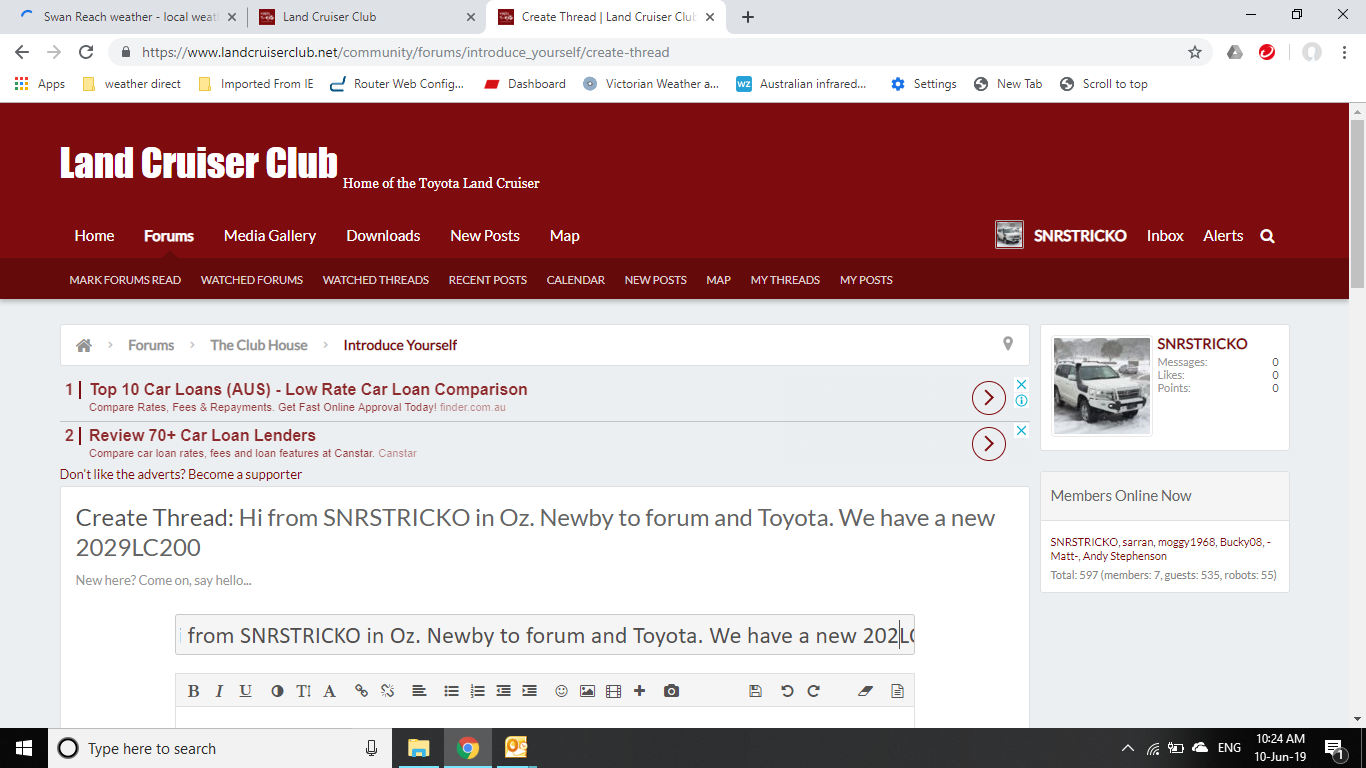The image size is (1366, 768).
Task: Click The Club House breadcrumb
Action: 259,345
